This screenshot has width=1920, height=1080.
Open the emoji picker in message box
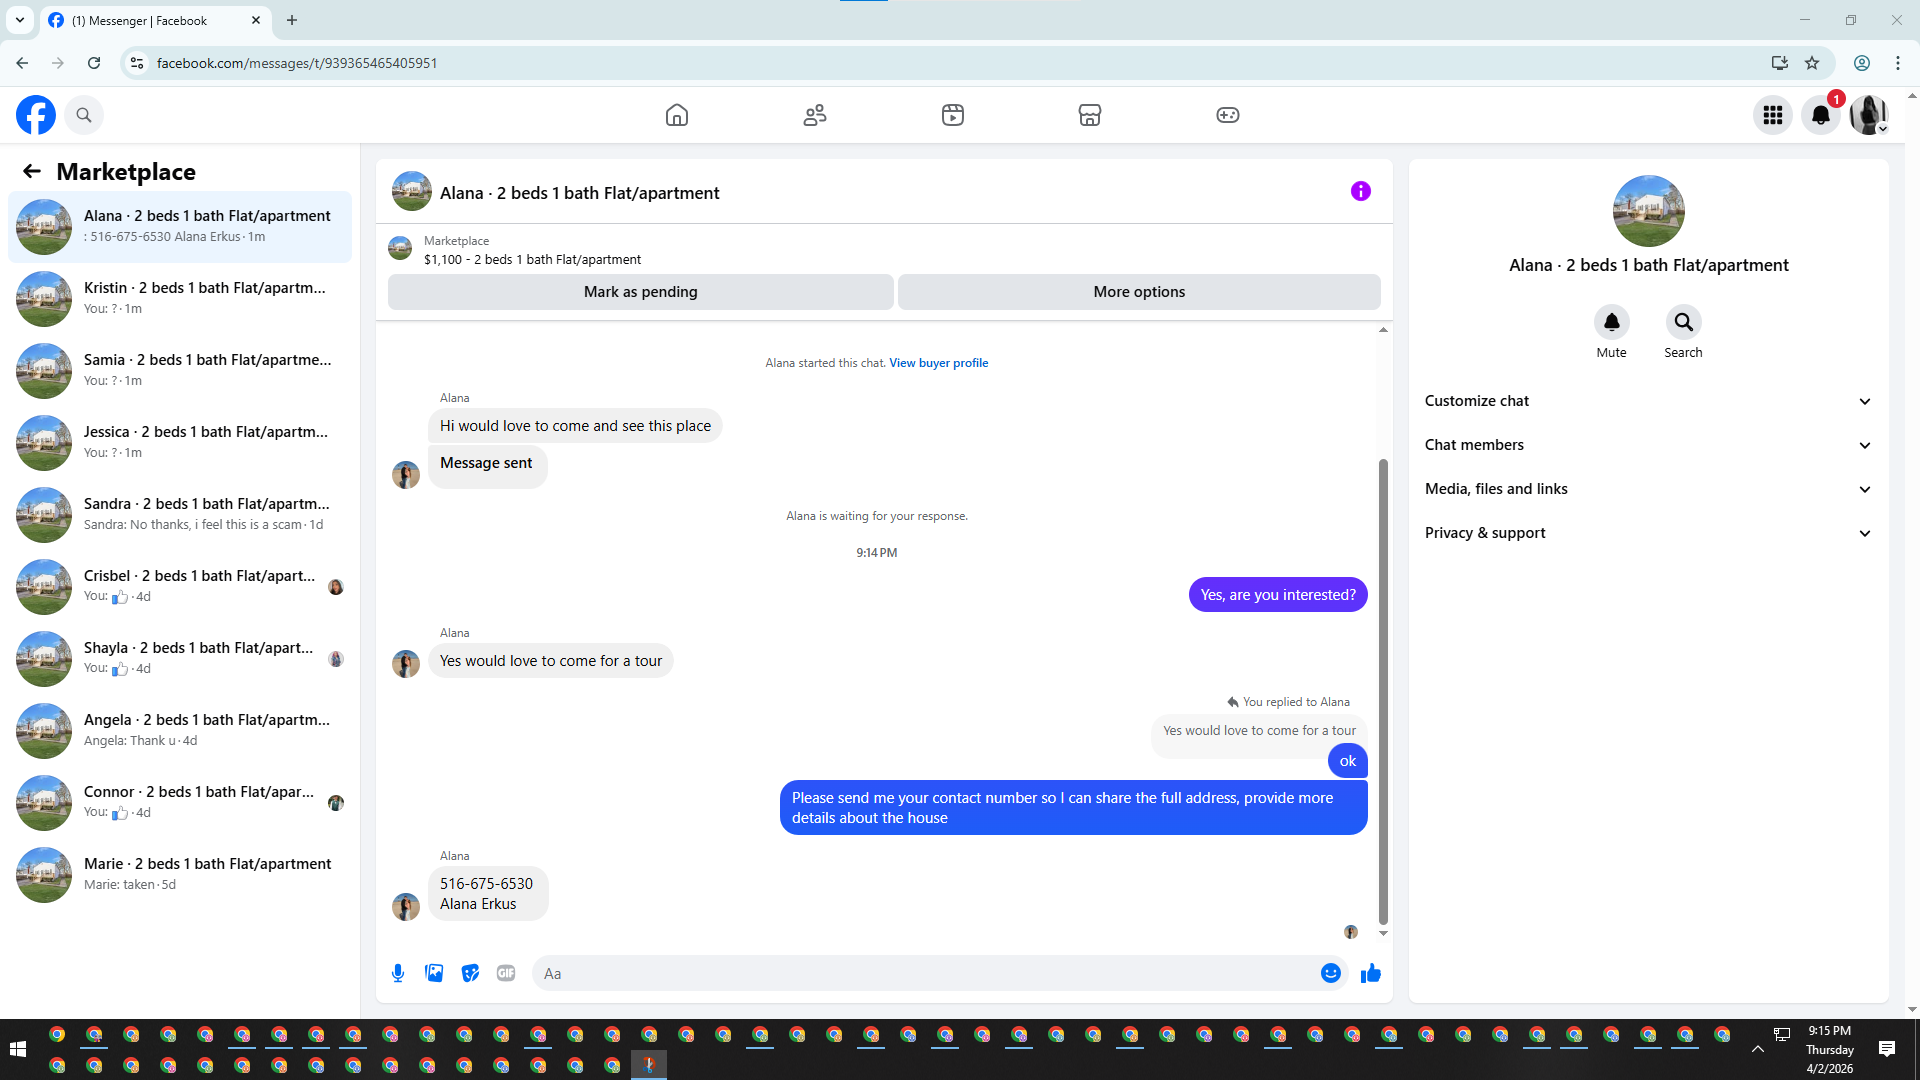click(x=1331, y=973)
